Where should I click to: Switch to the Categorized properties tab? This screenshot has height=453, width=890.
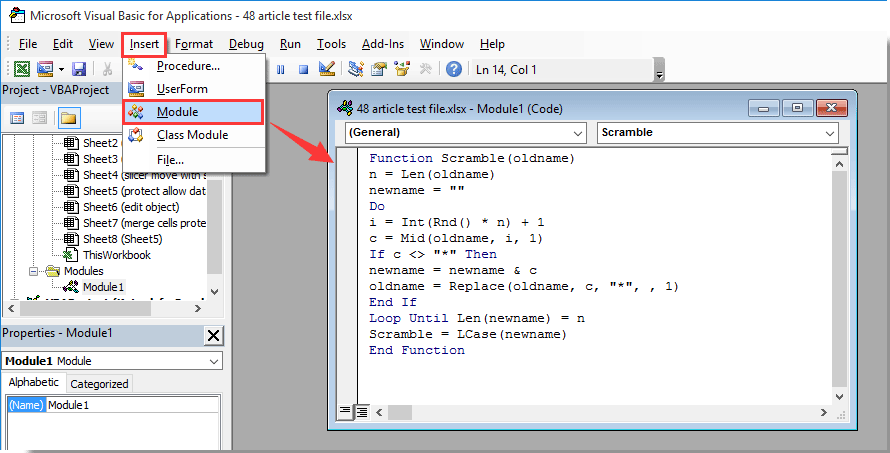click(x=99, y=383)
